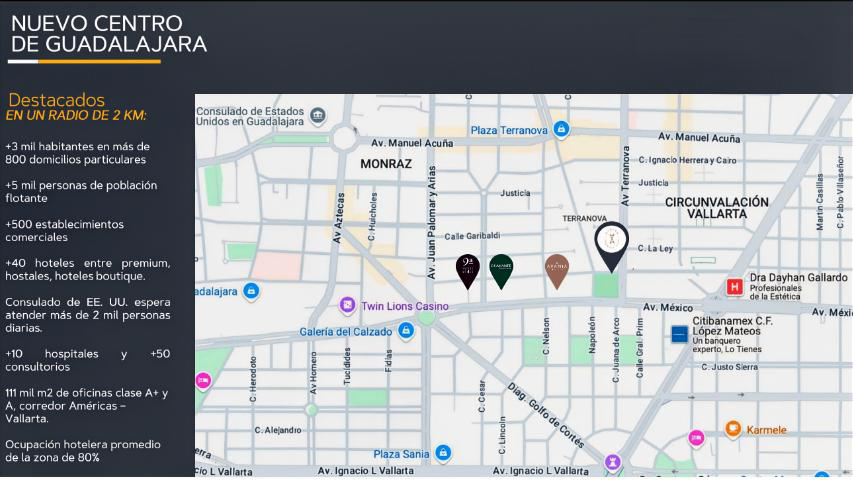This screenshot has width=853, height=481.
Task: Click the Plaza Sania shopping marker
Action: pos(443,453)
